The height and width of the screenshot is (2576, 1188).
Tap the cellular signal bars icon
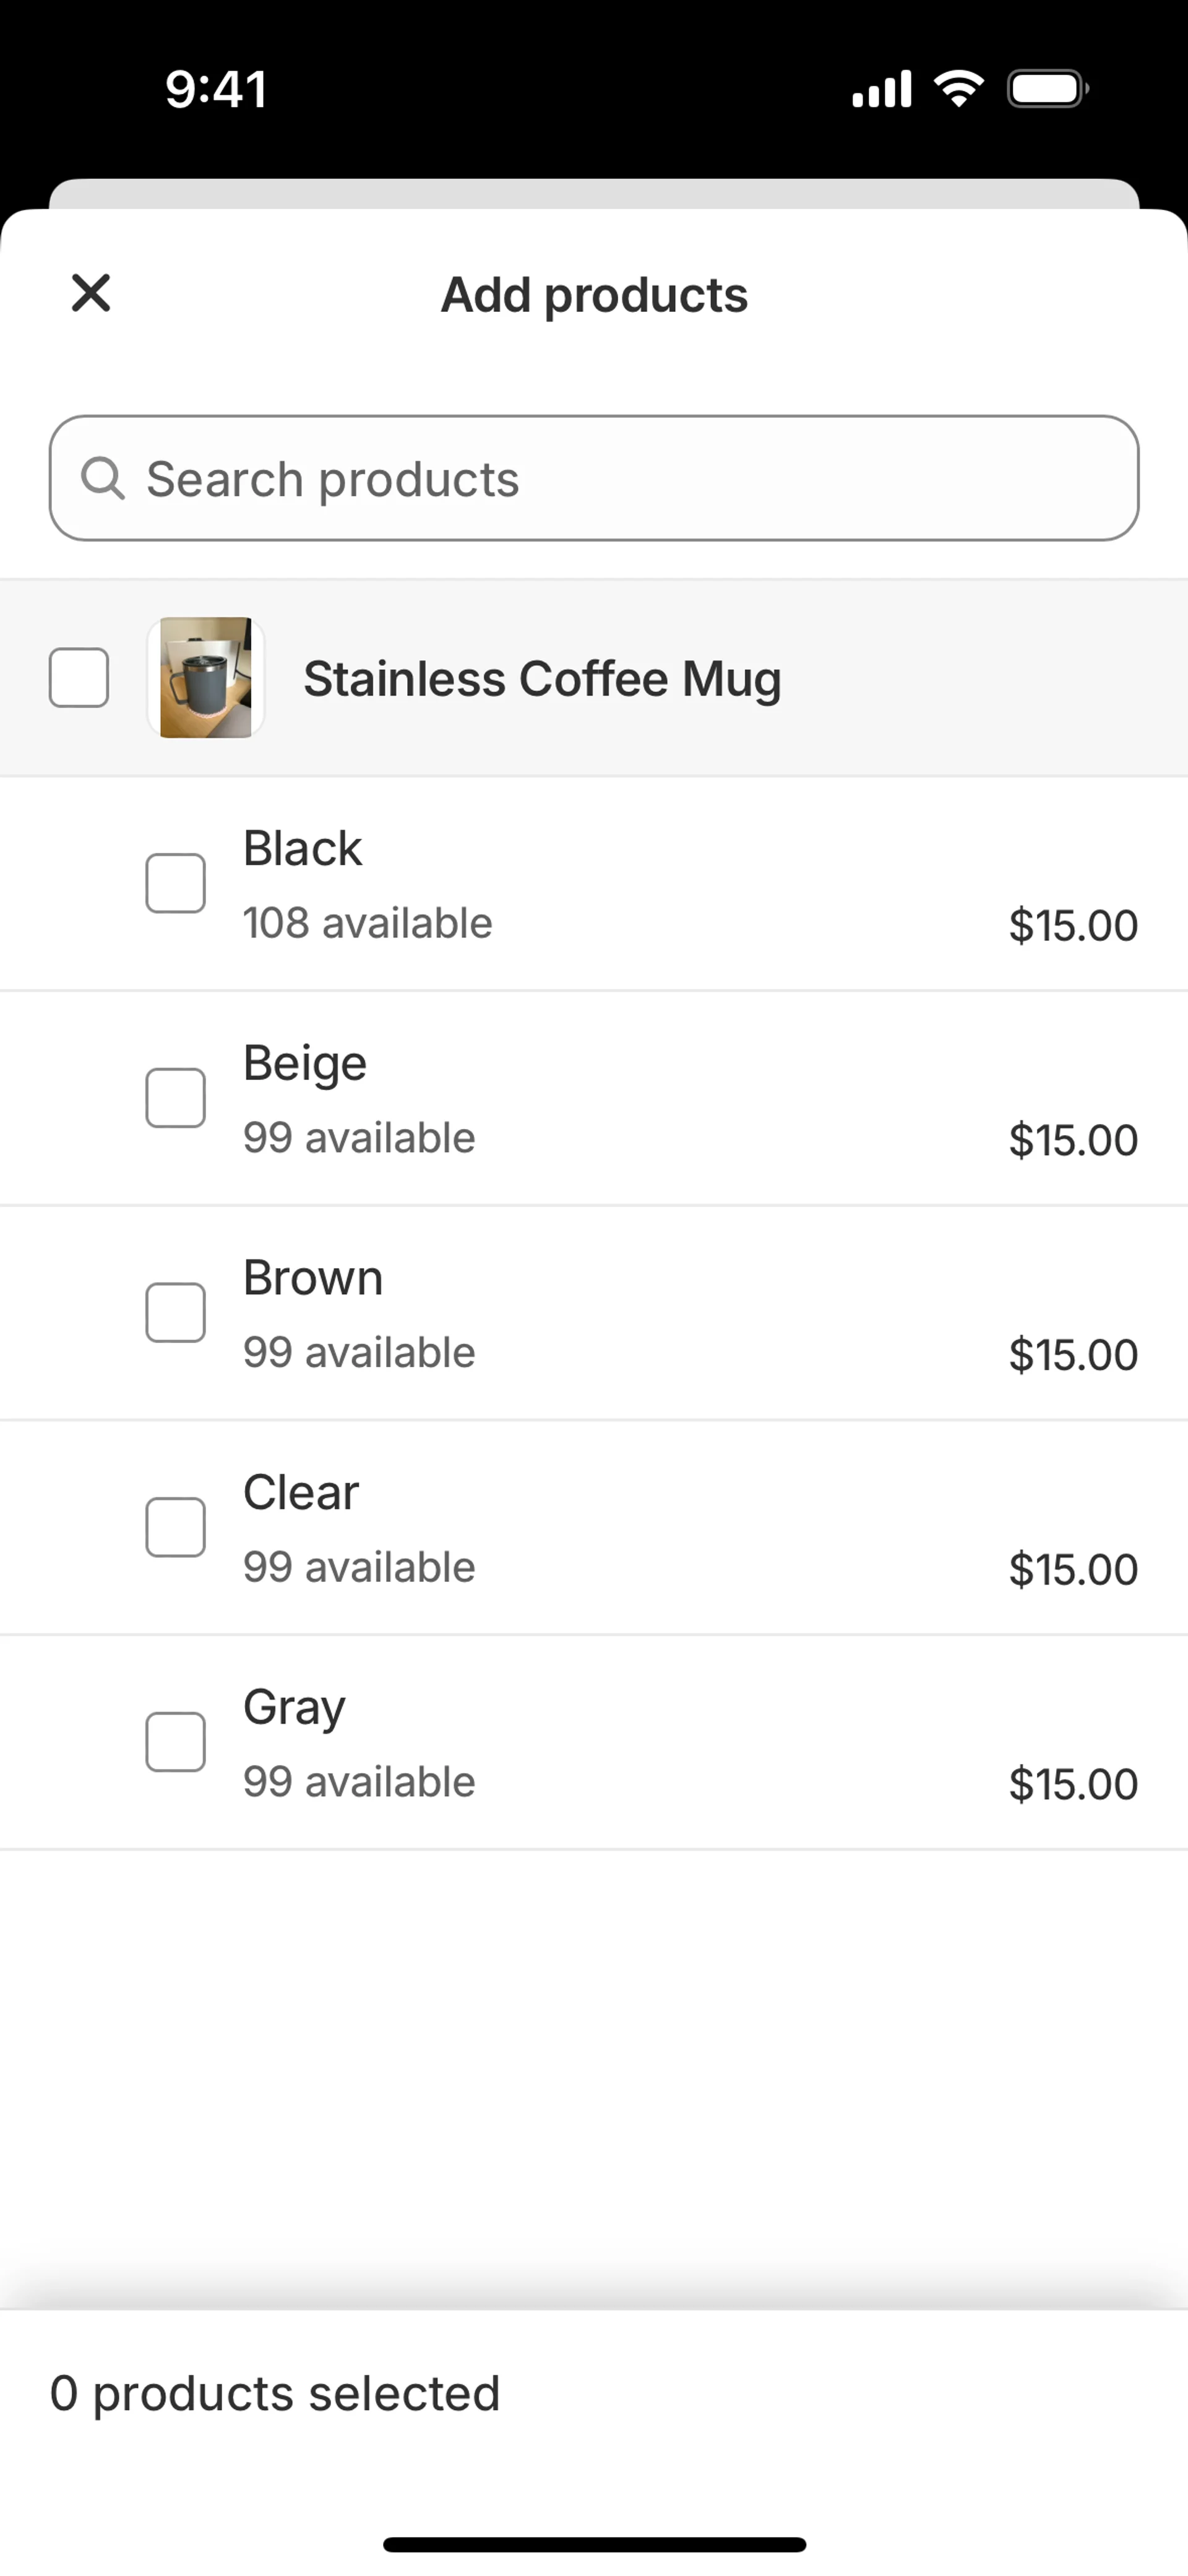[x=881, y=89]
